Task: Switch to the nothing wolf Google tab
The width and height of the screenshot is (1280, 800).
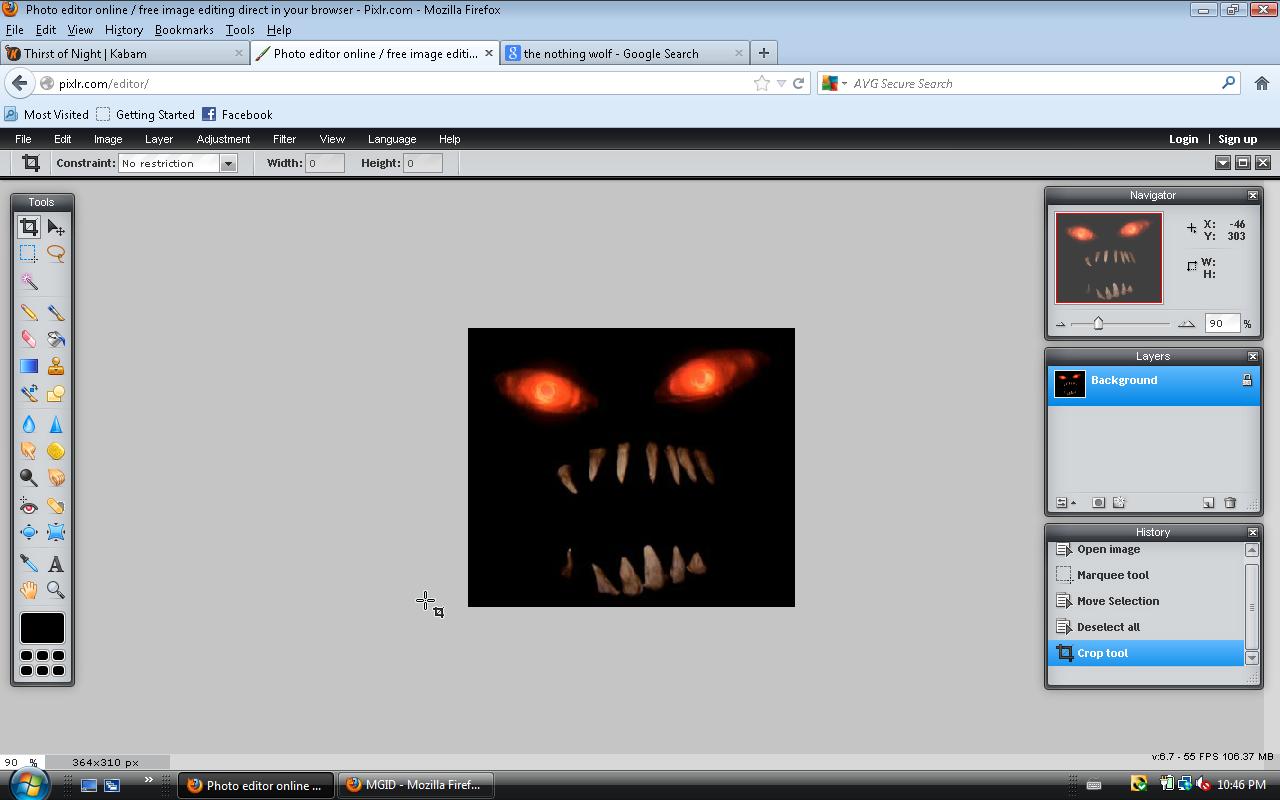Action: click(625, 53)
